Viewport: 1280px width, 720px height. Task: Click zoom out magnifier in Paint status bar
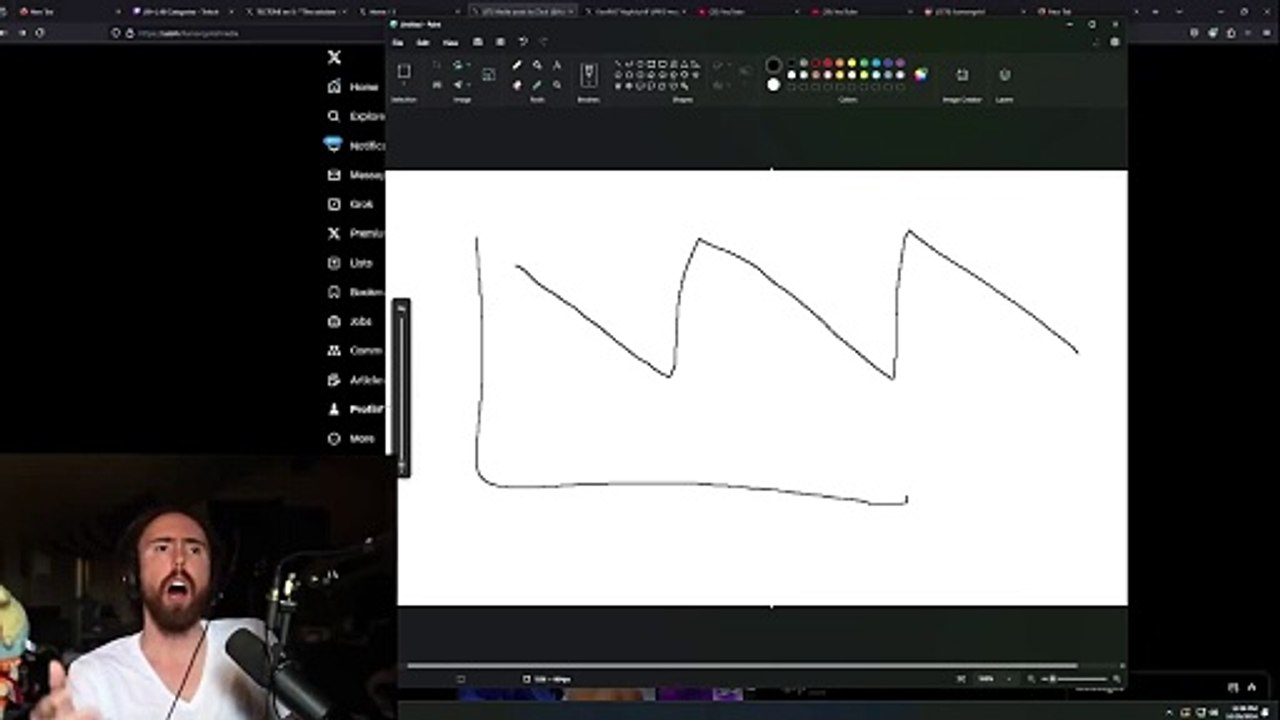[1031, 679]
